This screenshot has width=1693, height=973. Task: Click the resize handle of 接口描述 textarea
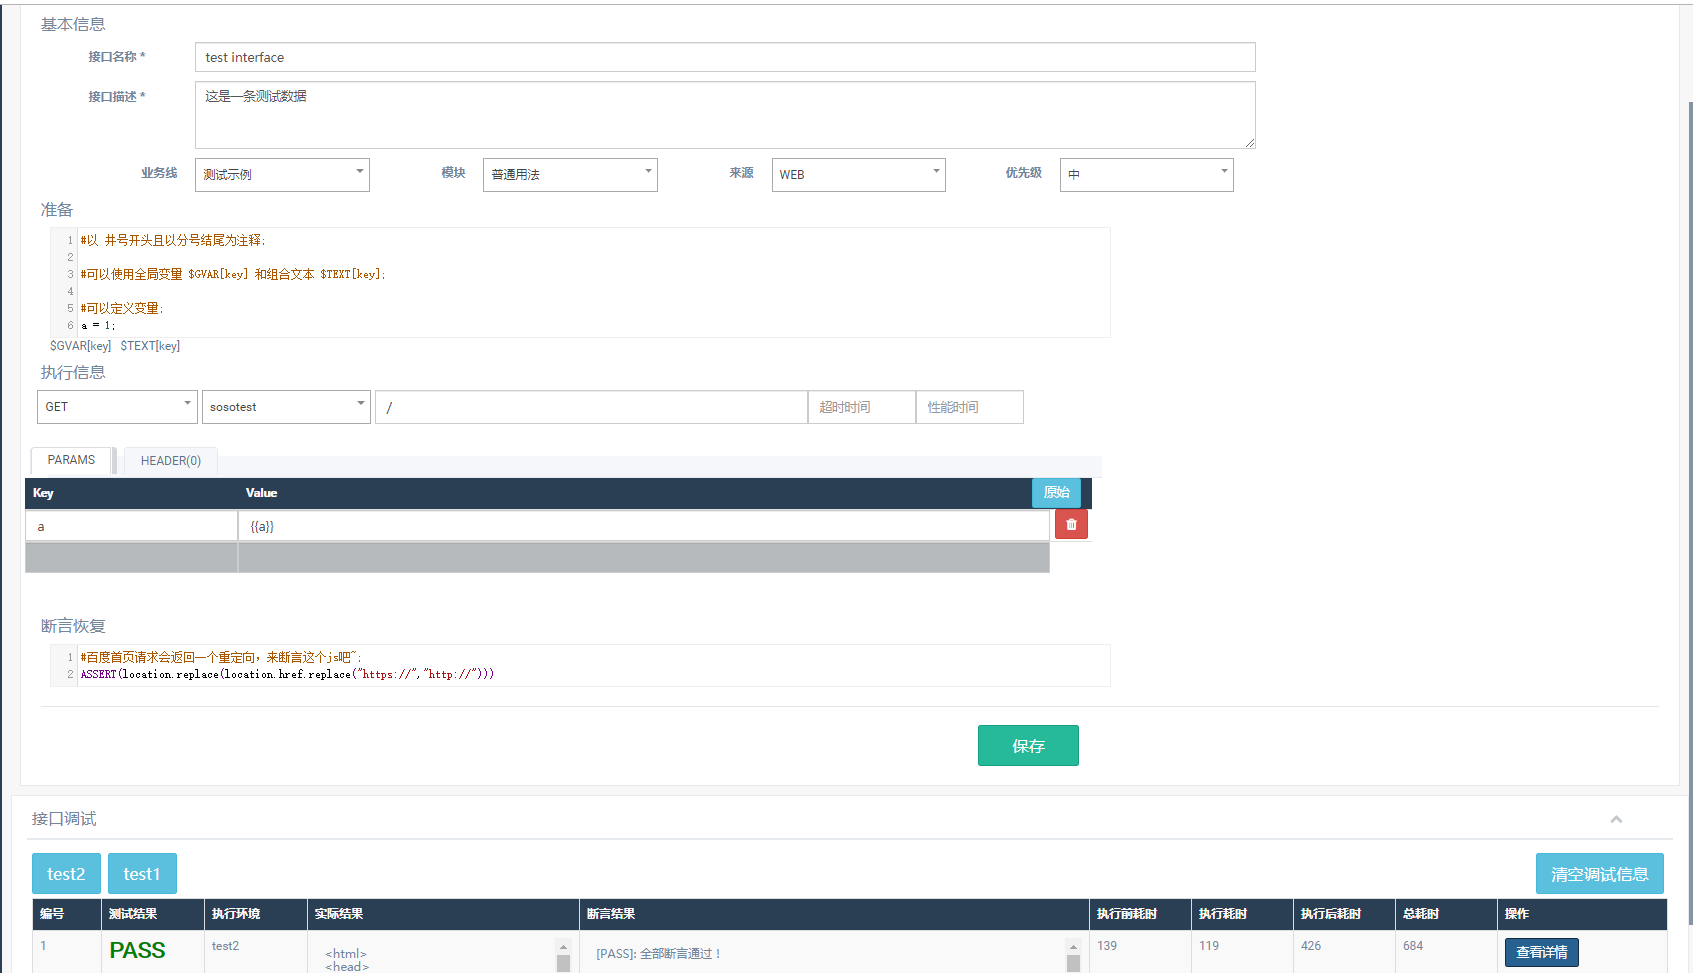(1250, 143)
